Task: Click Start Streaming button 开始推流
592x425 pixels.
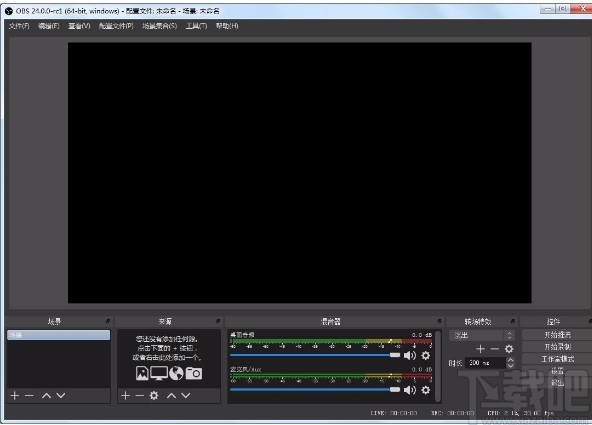Action: coord(557,334)
